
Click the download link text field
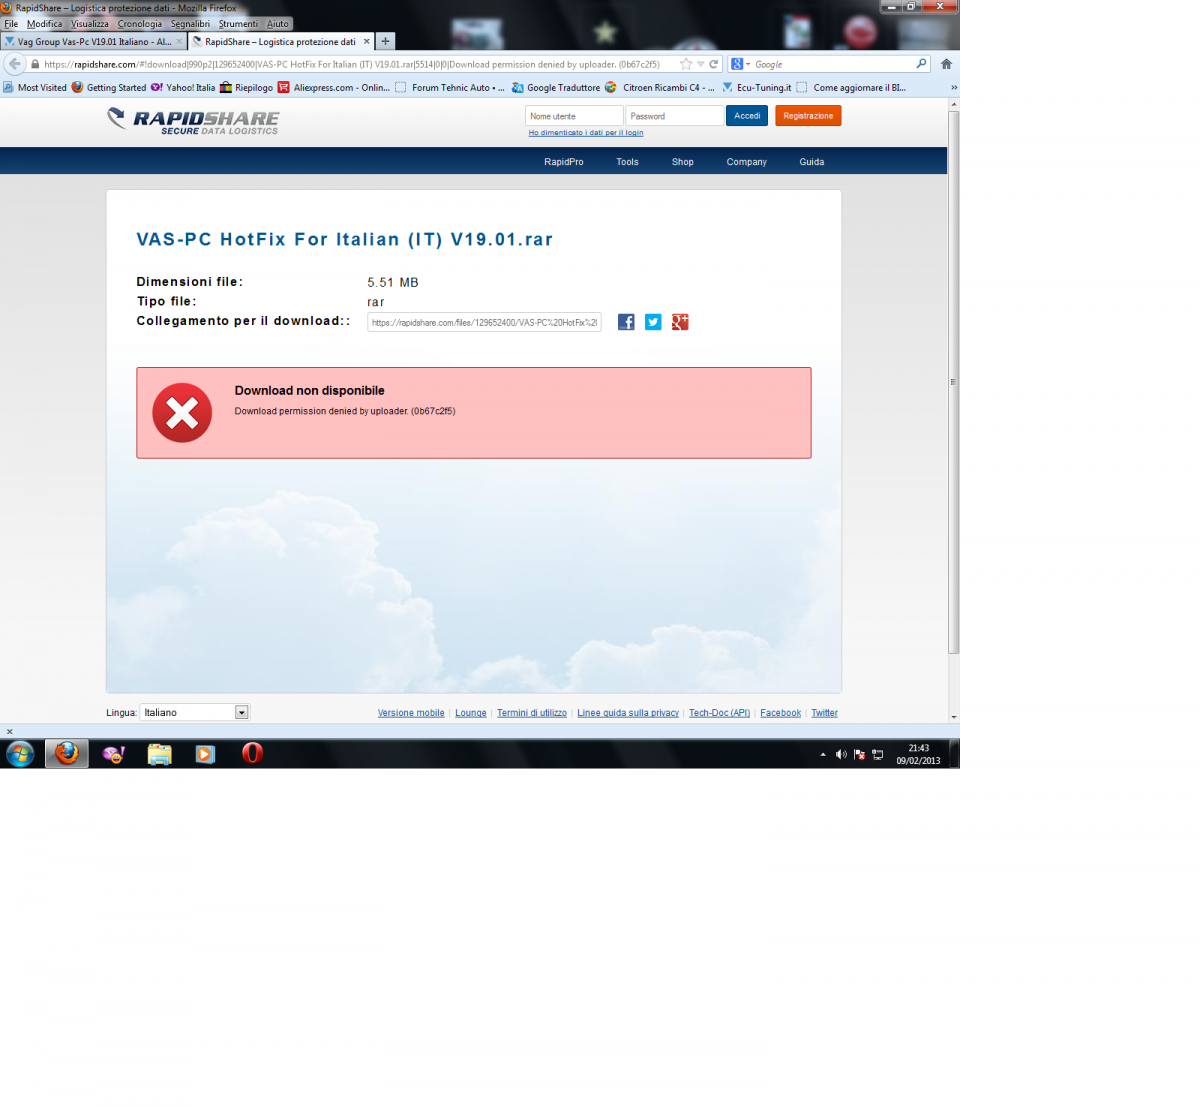point(484,322)
